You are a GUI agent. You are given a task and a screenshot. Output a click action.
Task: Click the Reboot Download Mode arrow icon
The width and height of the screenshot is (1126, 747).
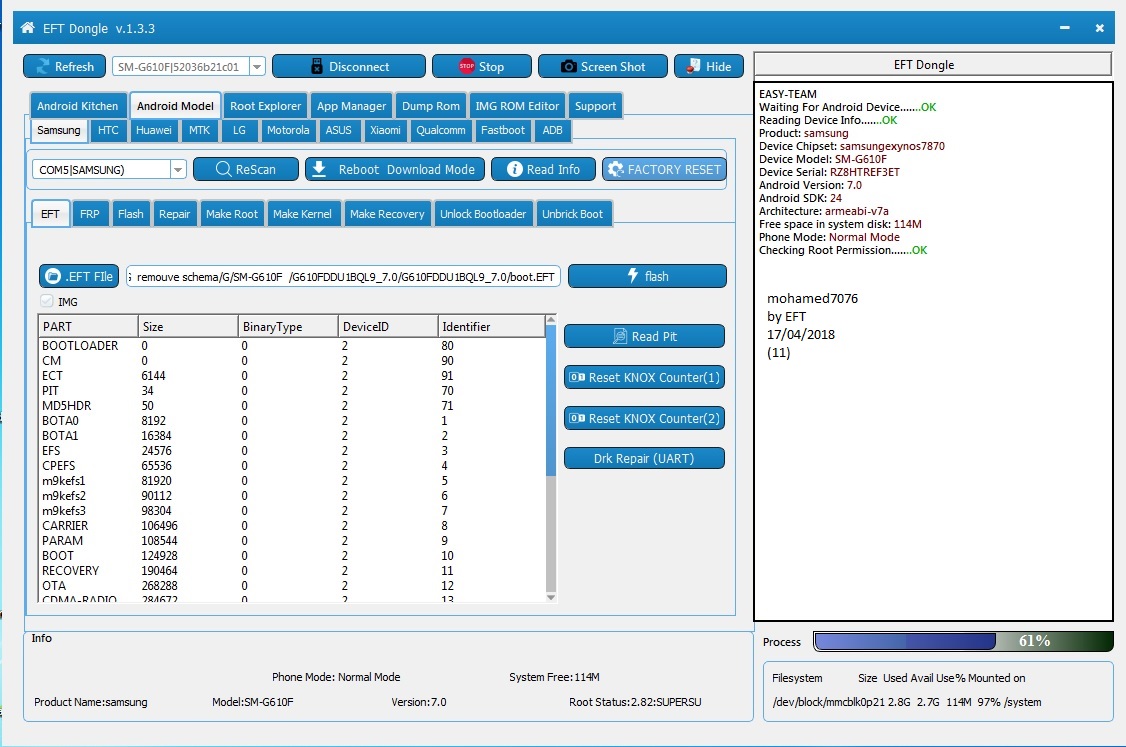pos(320,169)
